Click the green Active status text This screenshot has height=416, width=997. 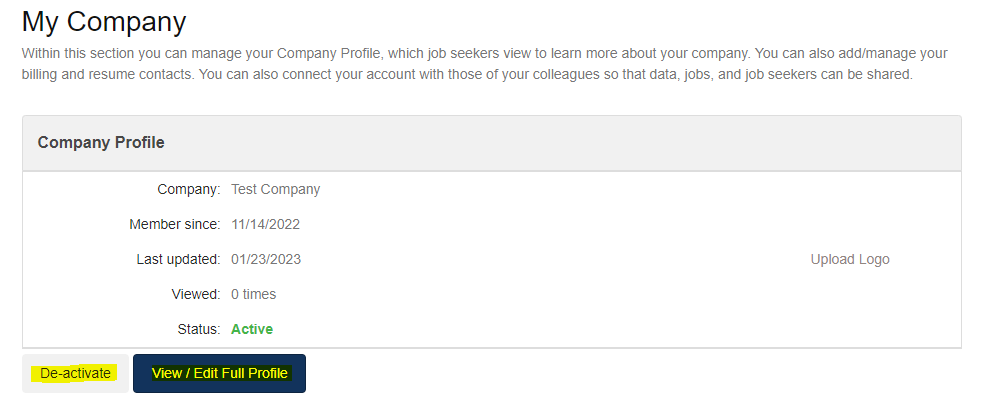(252, 329)
